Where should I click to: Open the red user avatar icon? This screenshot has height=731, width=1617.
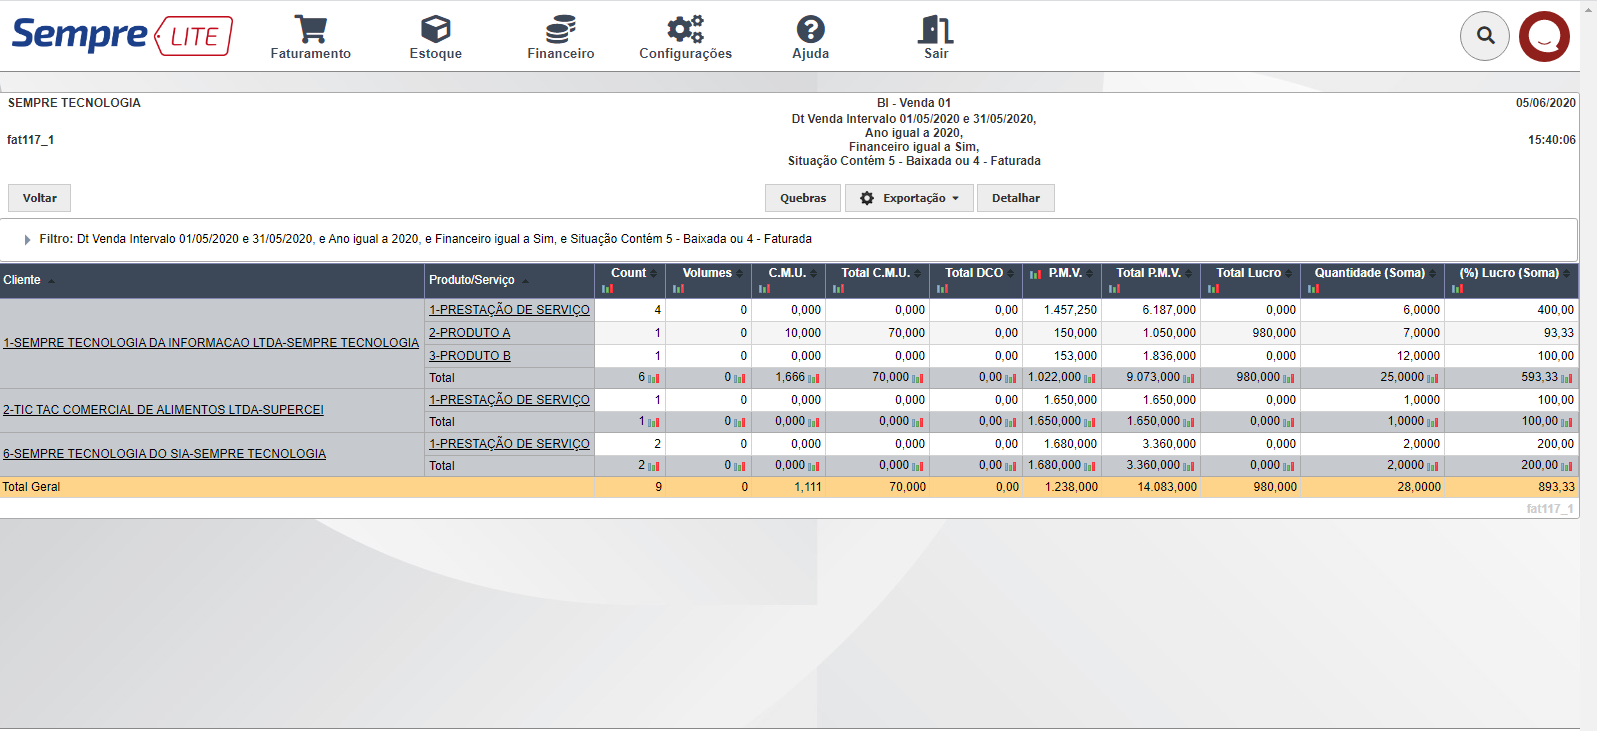1544,36
